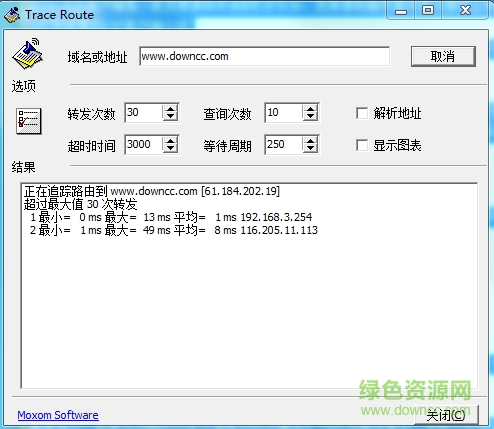
Task: Enable the 解析地址 checkbox
Action: 362,113
